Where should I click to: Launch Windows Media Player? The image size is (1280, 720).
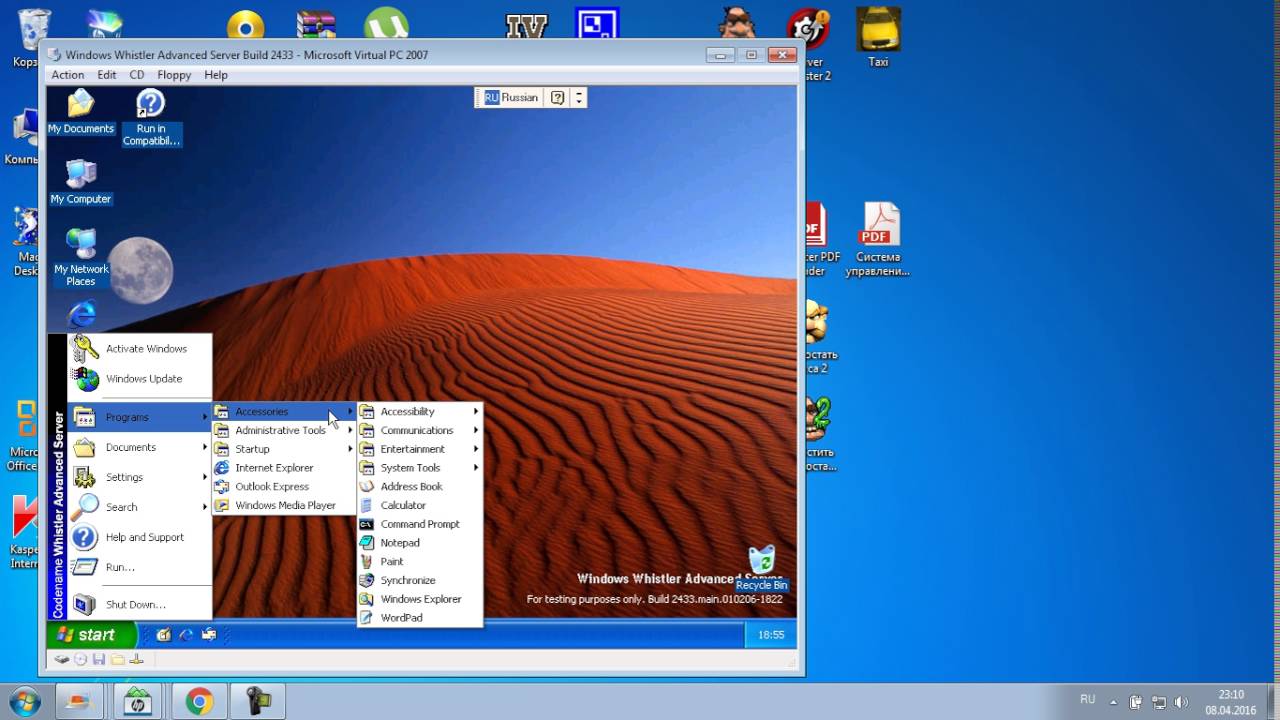point(284,505)
